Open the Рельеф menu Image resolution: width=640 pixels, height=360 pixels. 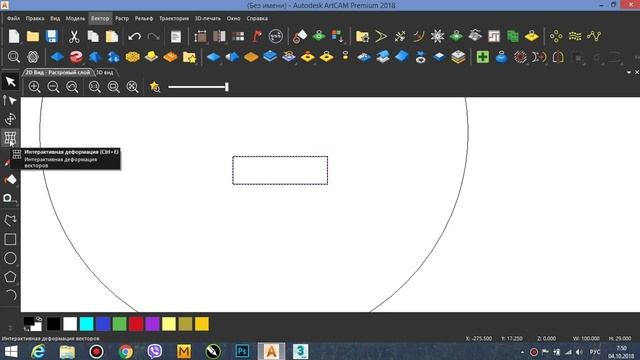(x=144, y=18)
